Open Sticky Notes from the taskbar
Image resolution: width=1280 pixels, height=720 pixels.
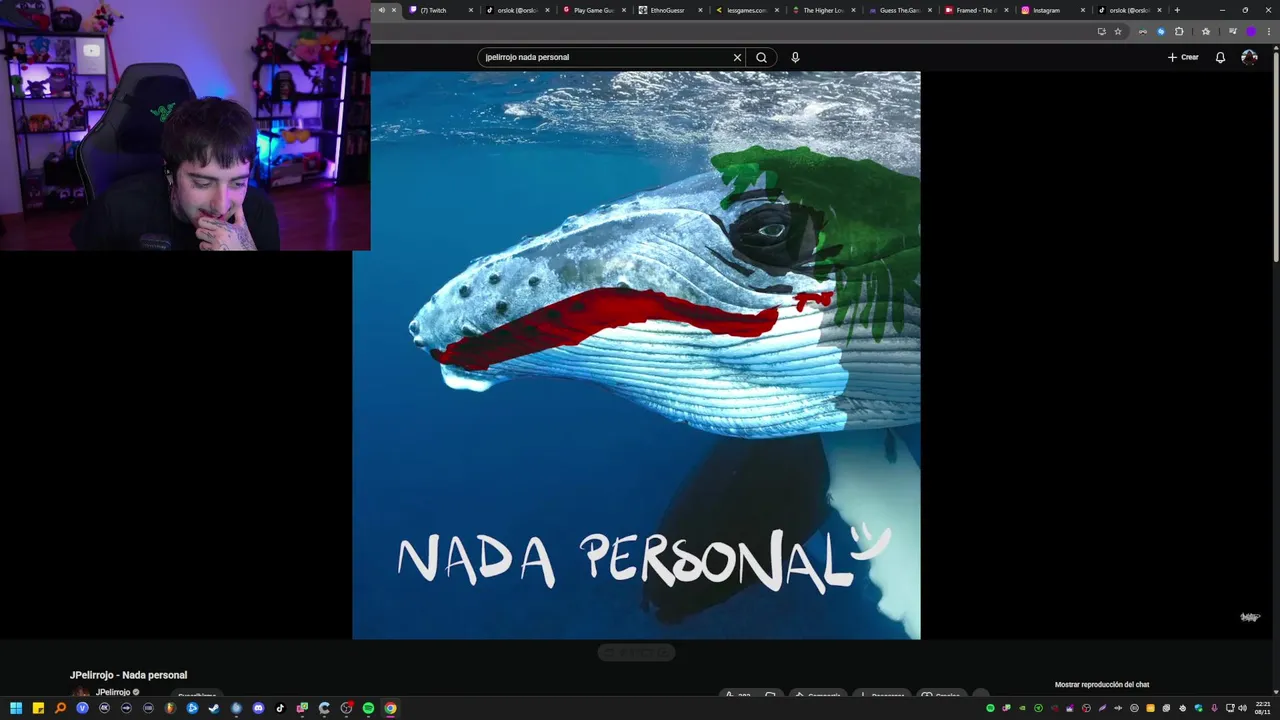(x=38, y=708)
